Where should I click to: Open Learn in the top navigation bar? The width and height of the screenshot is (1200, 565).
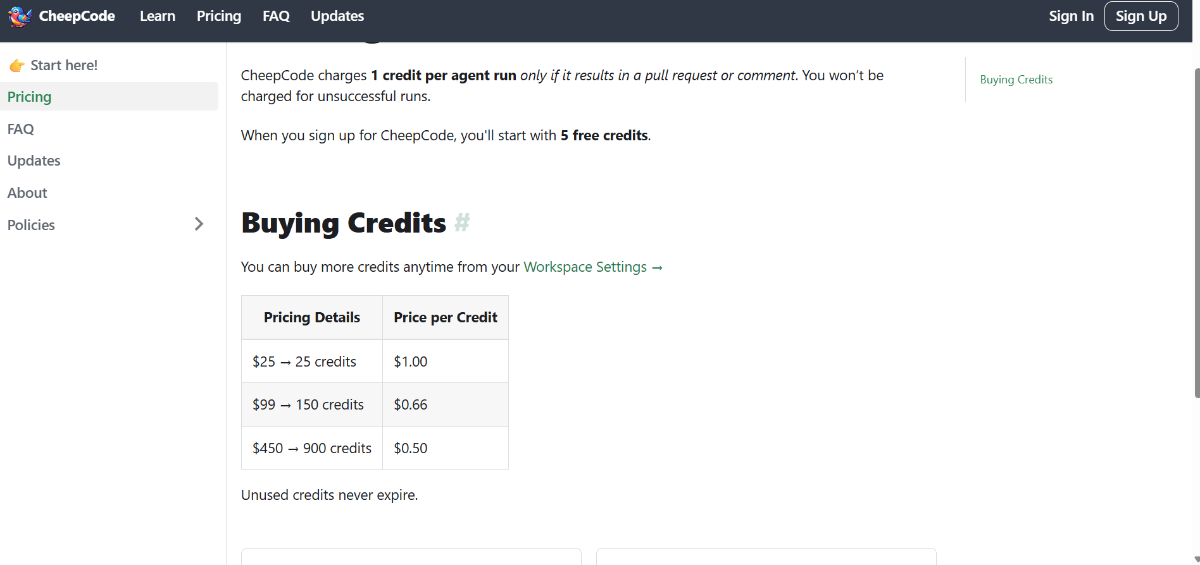point(157,16)
